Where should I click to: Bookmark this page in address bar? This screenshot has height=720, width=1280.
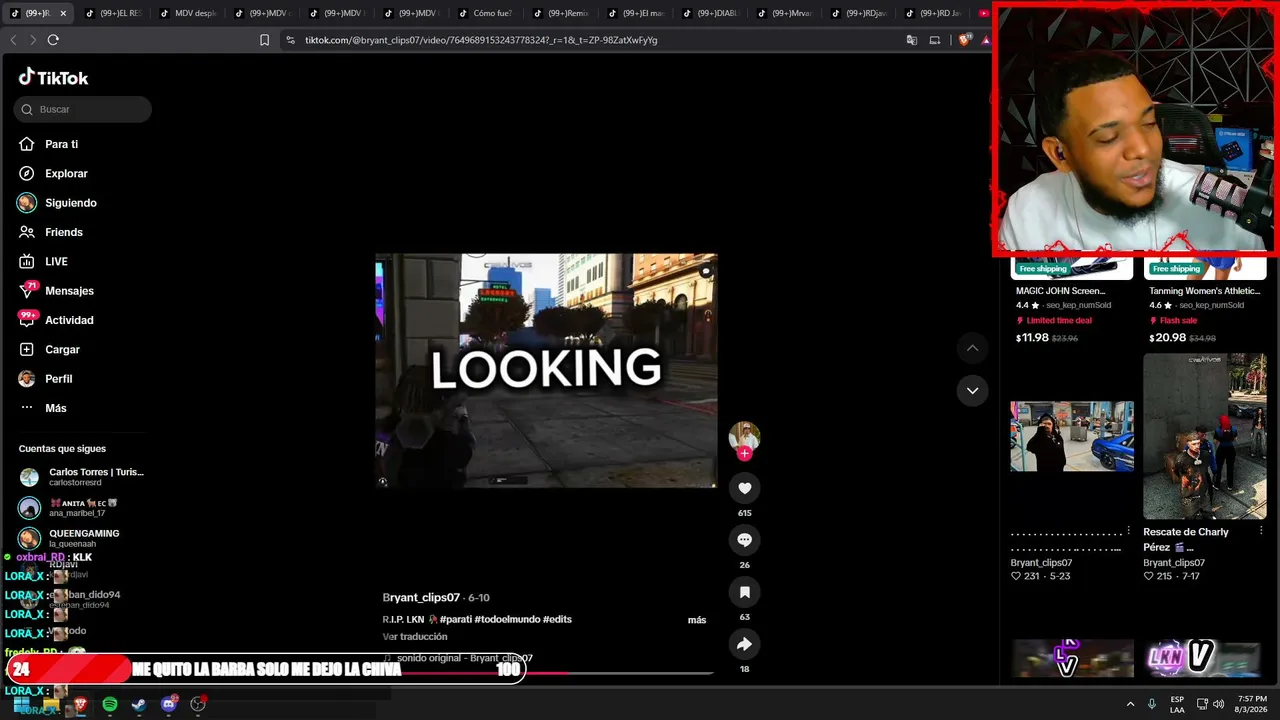(x=264, y=40)
